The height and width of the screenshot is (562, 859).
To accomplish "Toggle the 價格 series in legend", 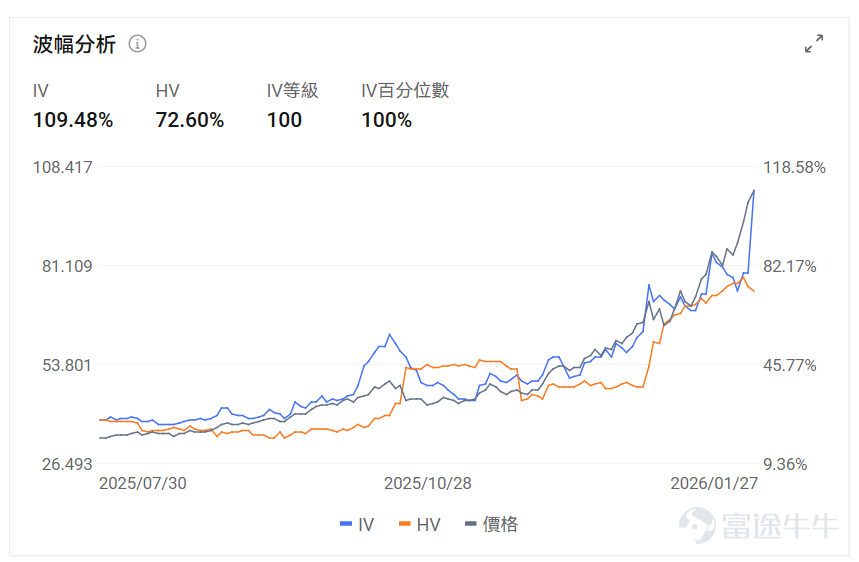I will tap(491, 524).
